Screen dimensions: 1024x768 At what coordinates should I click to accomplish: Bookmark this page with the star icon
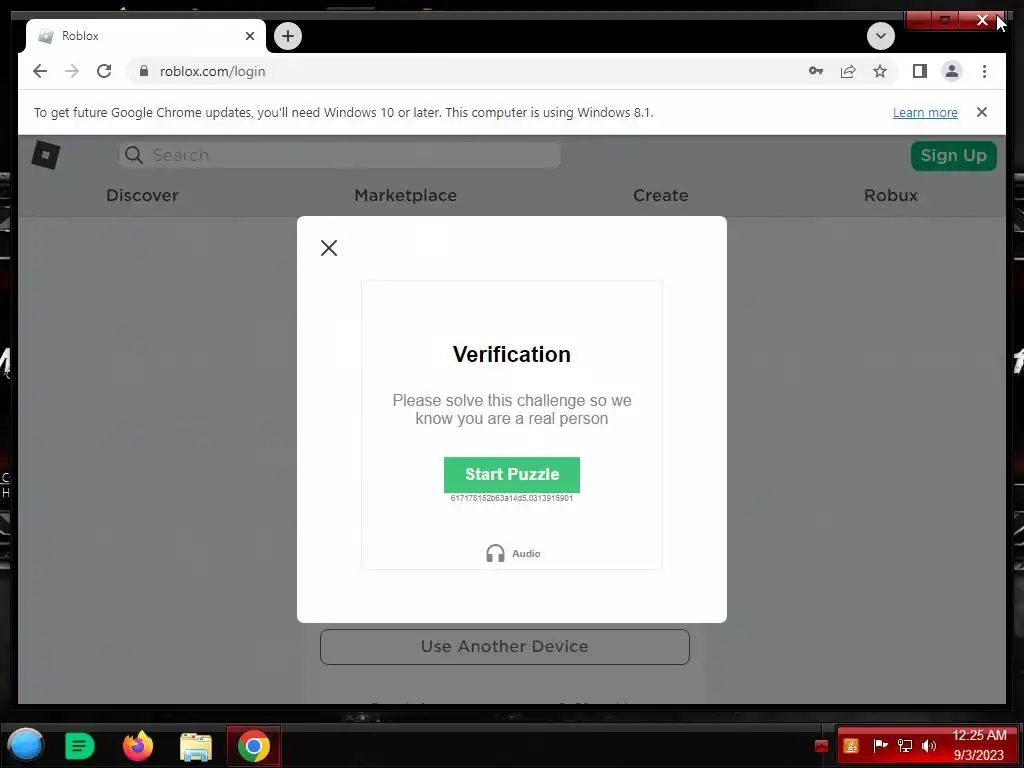click(x=880, y=71)
